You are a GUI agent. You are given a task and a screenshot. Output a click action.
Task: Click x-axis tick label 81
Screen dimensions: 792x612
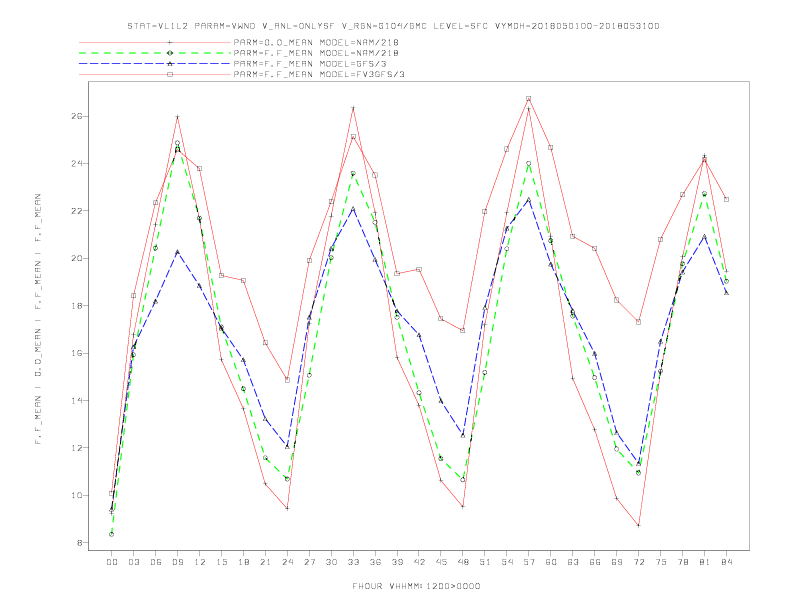click(x=704, y=562)
